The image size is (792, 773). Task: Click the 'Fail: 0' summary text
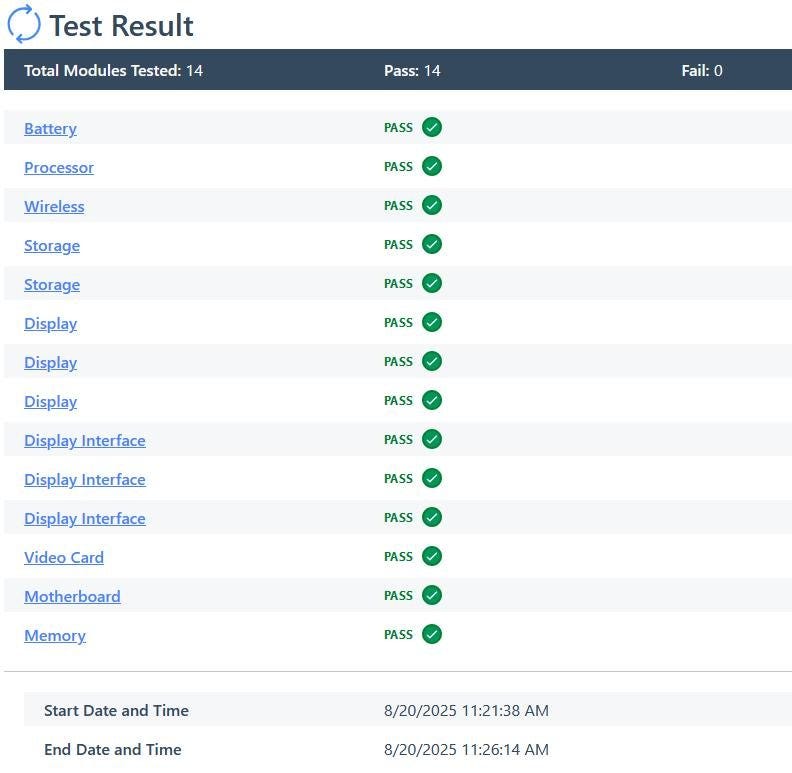[x=702, y=70]
